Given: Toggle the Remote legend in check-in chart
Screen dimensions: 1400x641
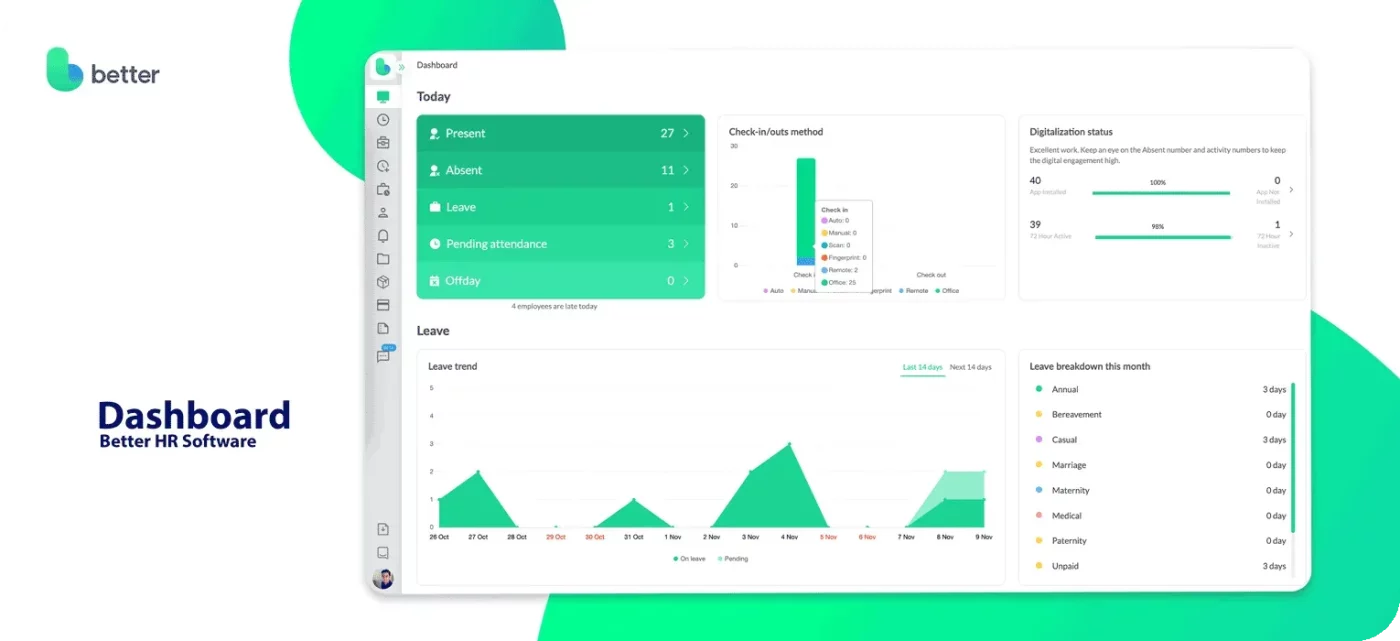Looking at the screenshot, I should [914, 291].
